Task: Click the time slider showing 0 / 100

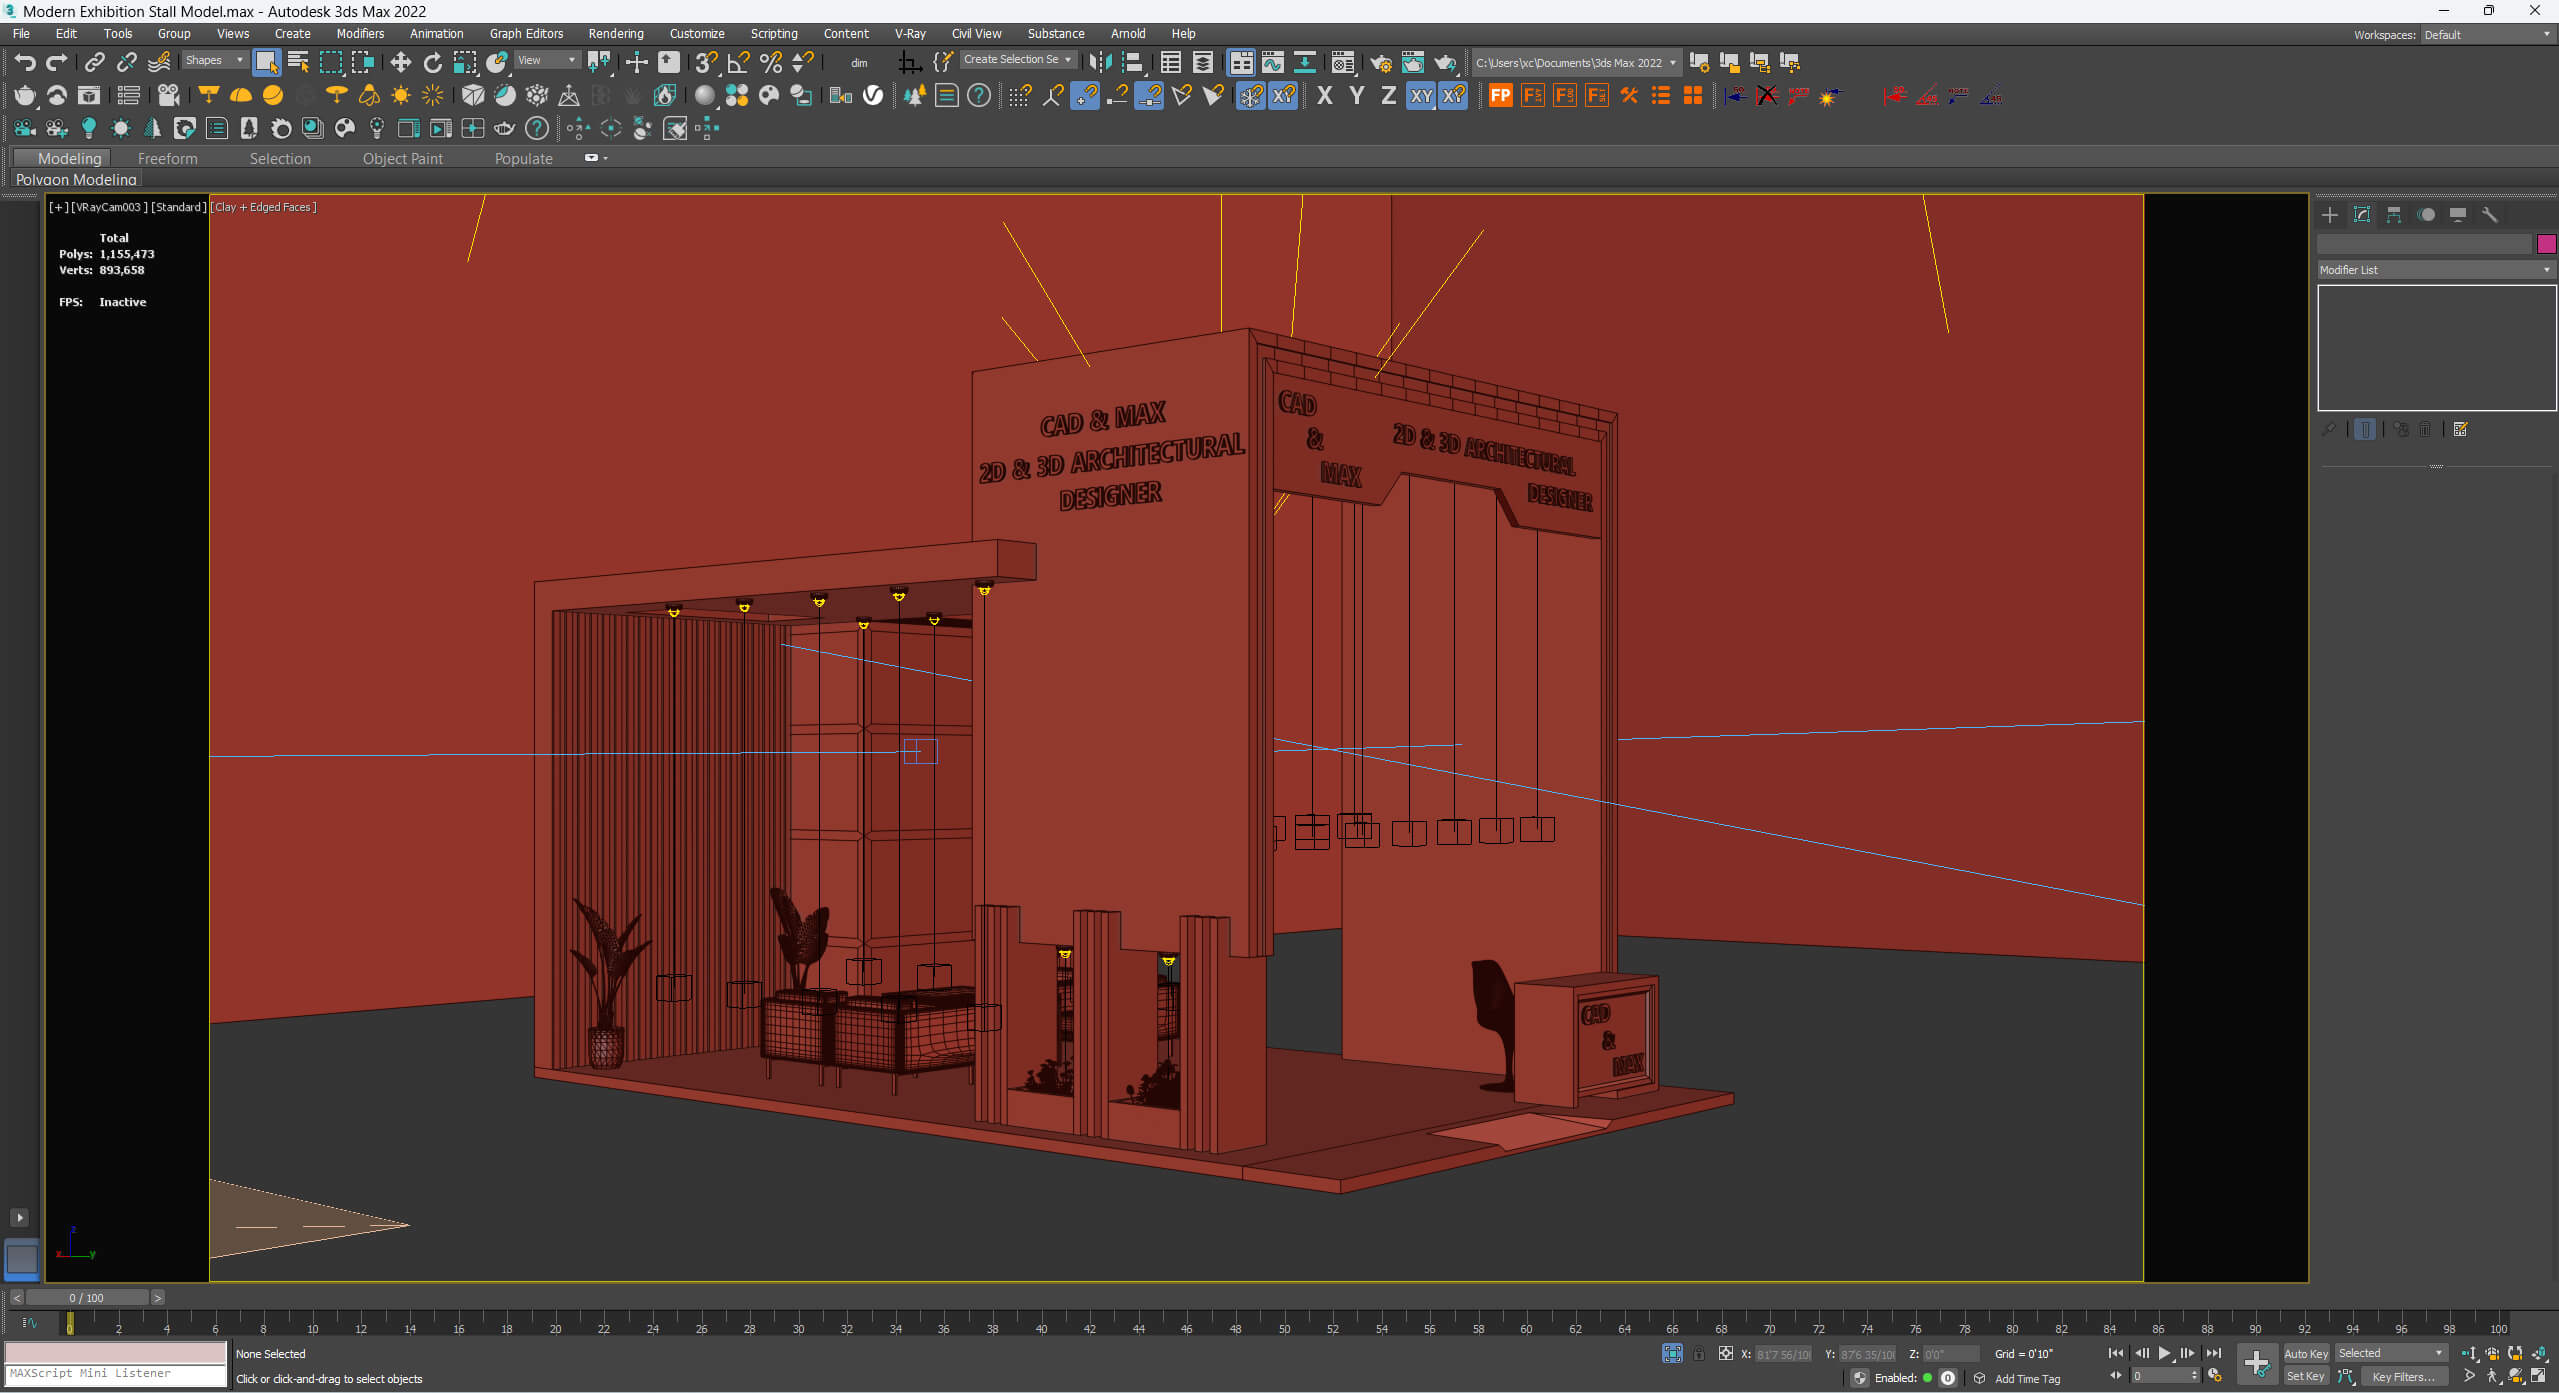Action: pos(87,1297)
